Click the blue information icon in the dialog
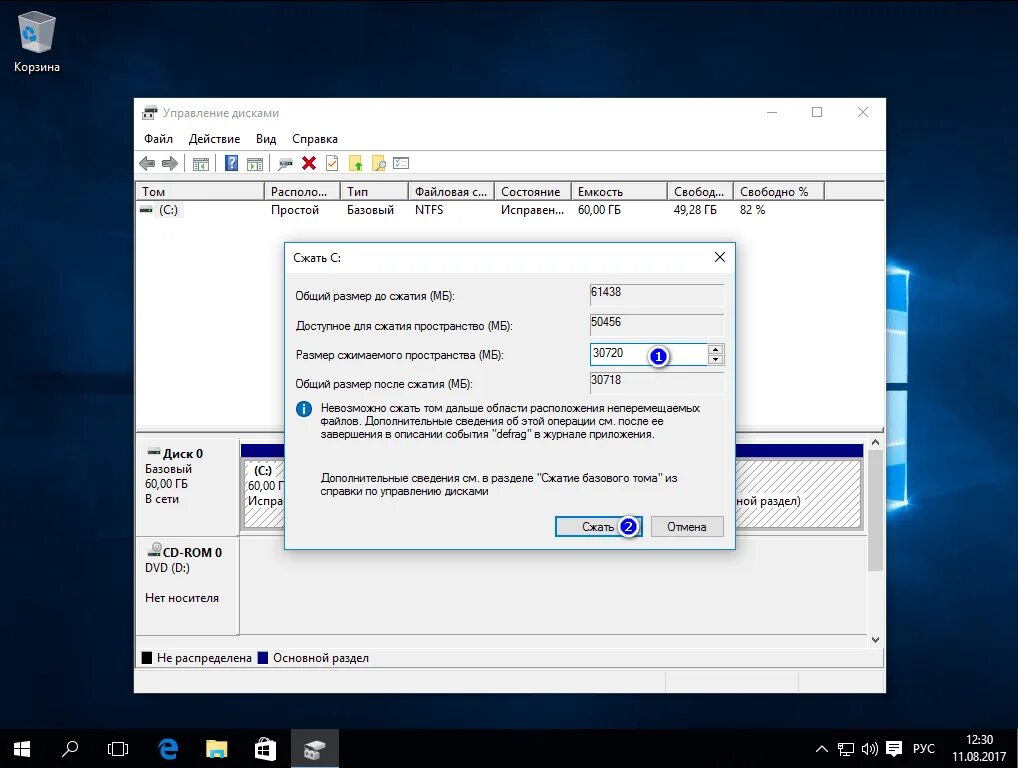The image size is (1018, 768). [x=304, y=409]
